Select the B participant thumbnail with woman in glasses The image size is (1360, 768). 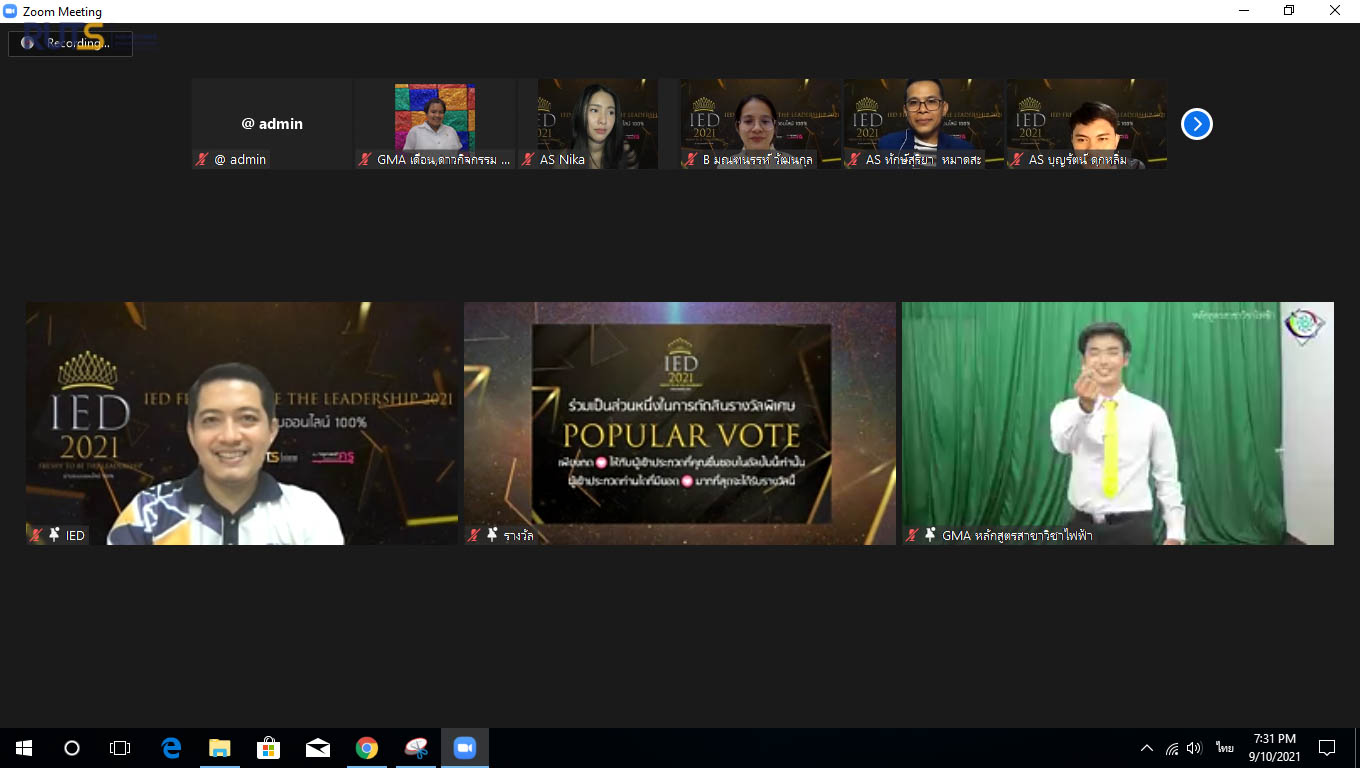[761, 124]
